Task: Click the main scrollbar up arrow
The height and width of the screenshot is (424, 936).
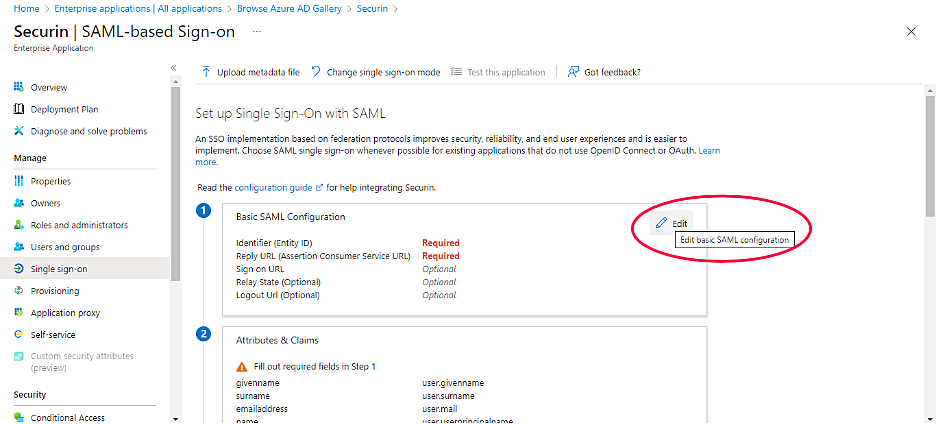Action: 930,90
